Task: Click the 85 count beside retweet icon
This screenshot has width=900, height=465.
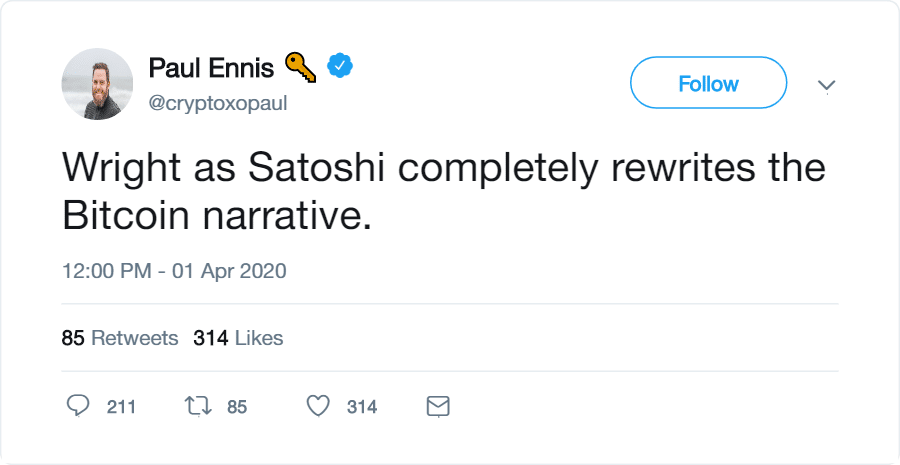Action: [x=237, y=407]
